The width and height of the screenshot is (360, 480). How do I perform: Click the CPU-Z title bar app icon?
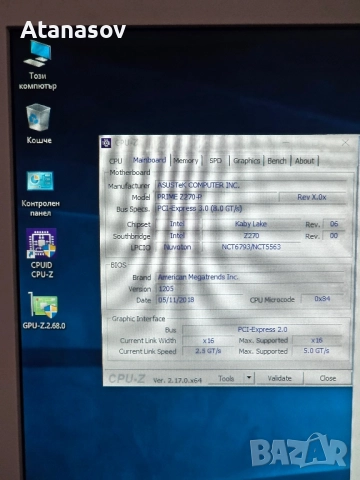point(106,143)
